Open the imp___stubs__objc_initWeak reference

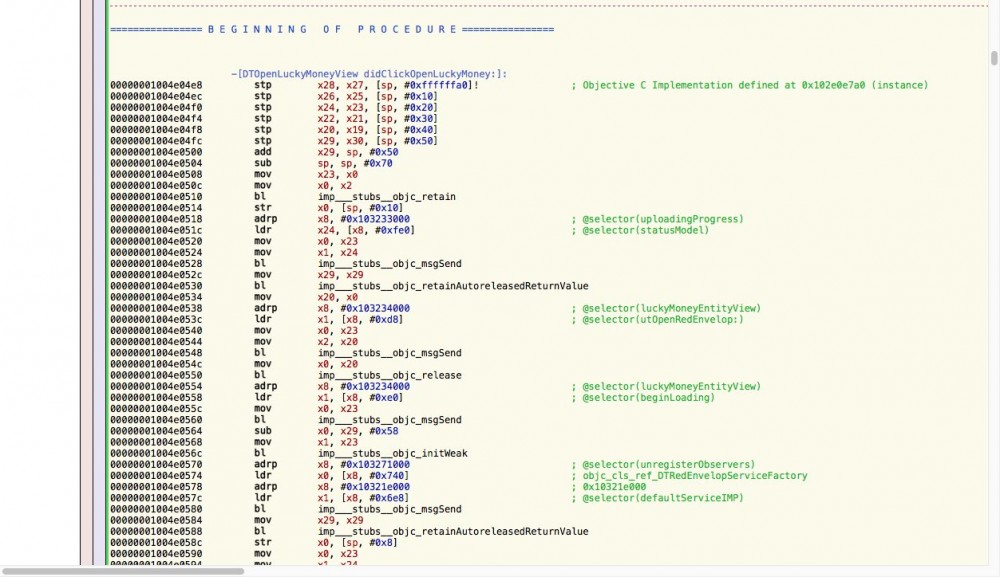point(392,453)
